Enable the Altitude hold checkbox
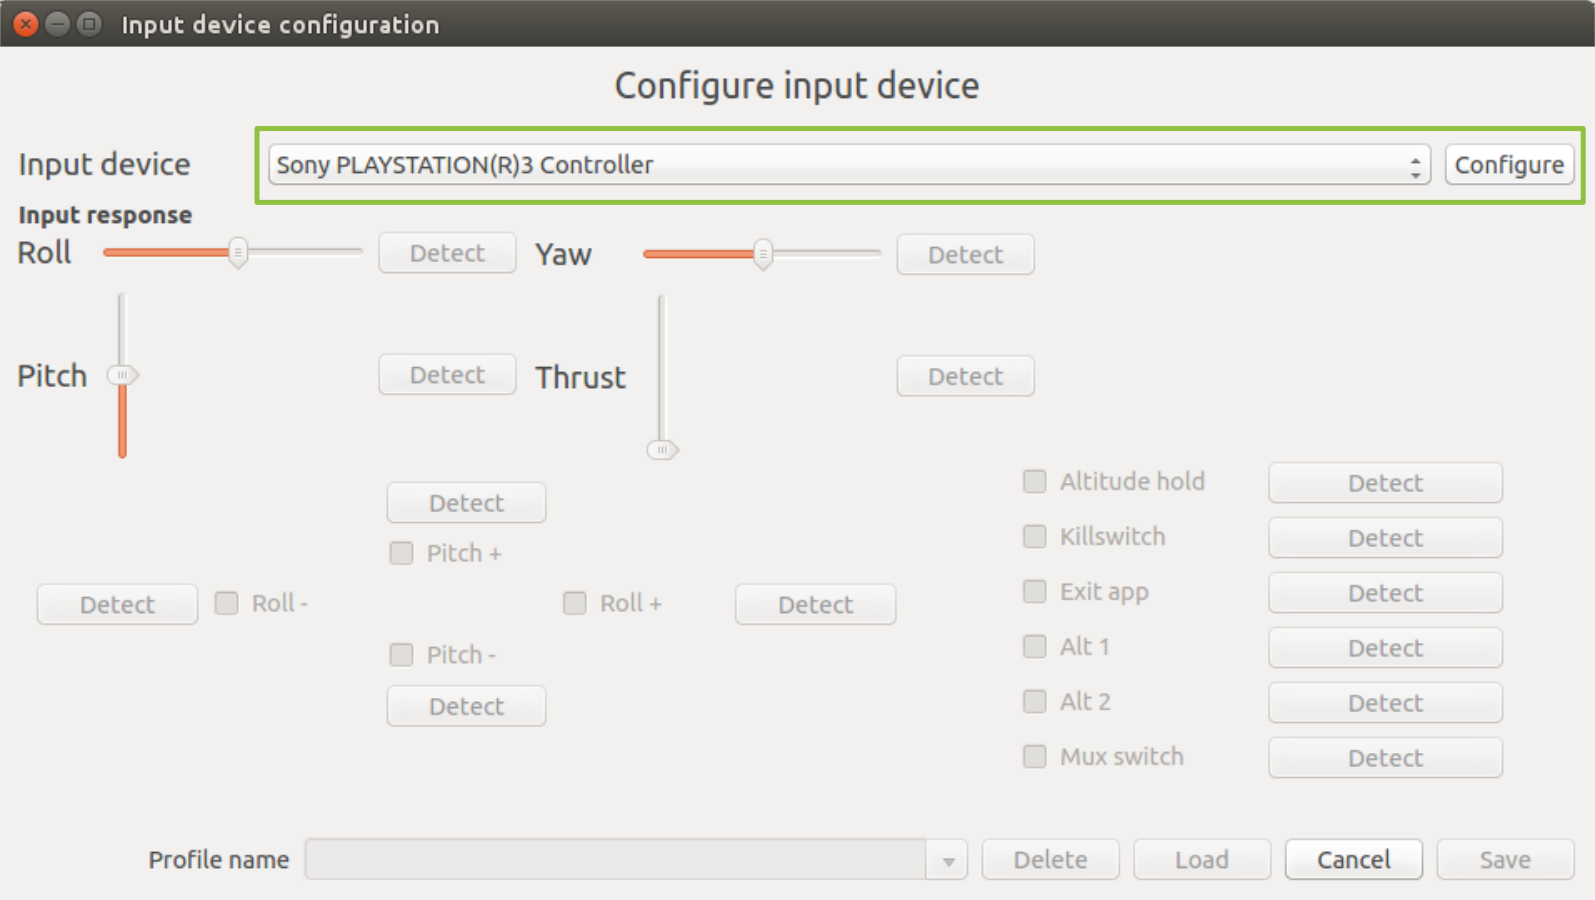Screen dimensions: 1595x900 tap(1034, 481)
